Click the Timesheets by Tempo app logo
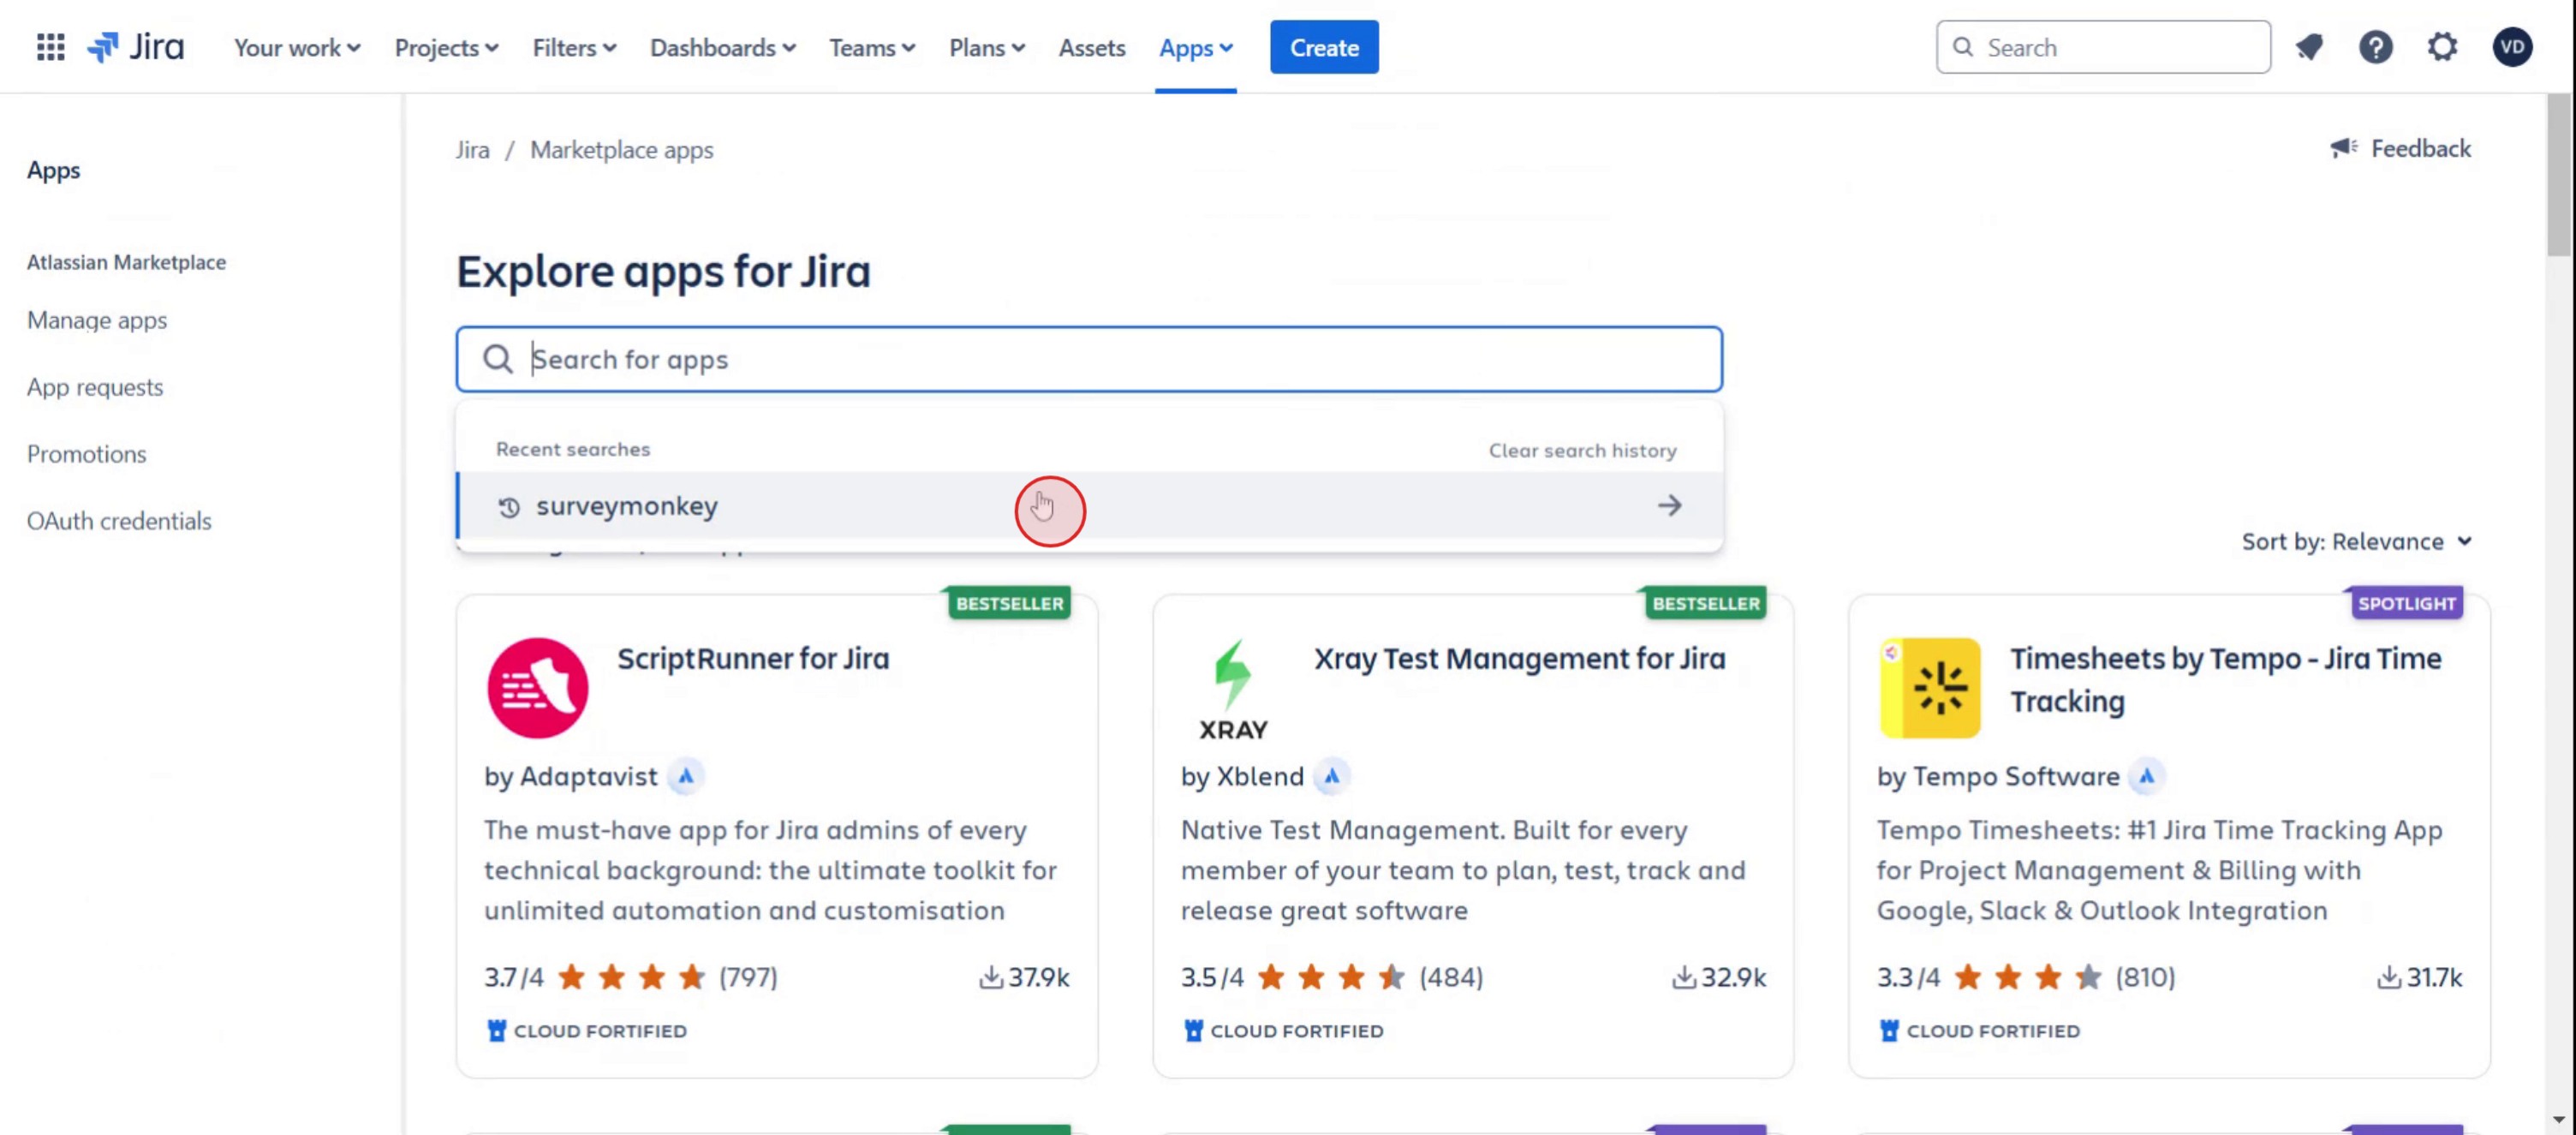The width and height of the screenshot is (2576, 1135). click(x=1929, y=688)
